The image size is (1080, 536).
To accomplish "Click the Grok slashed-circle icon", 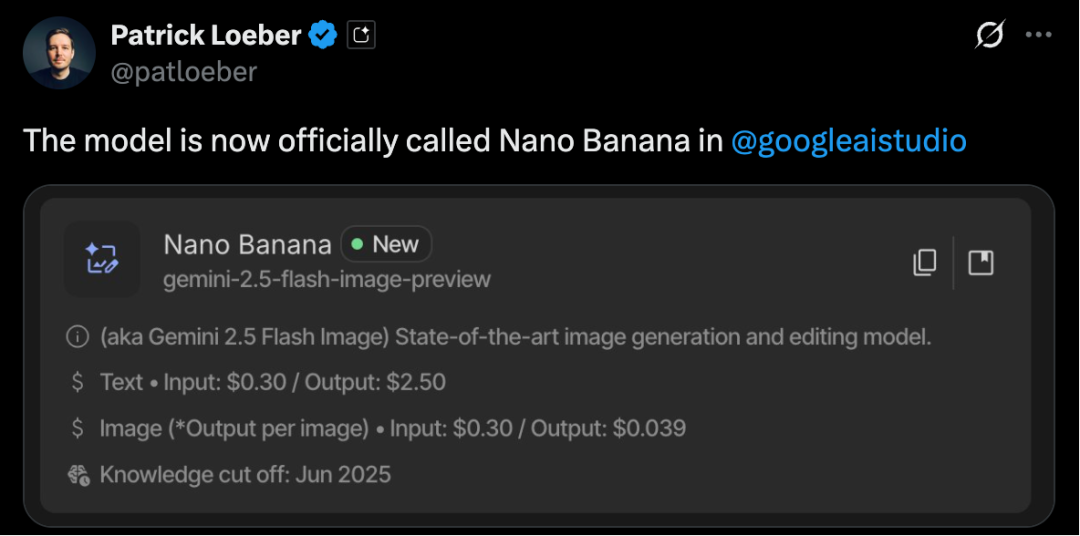I will click(989, 35).
